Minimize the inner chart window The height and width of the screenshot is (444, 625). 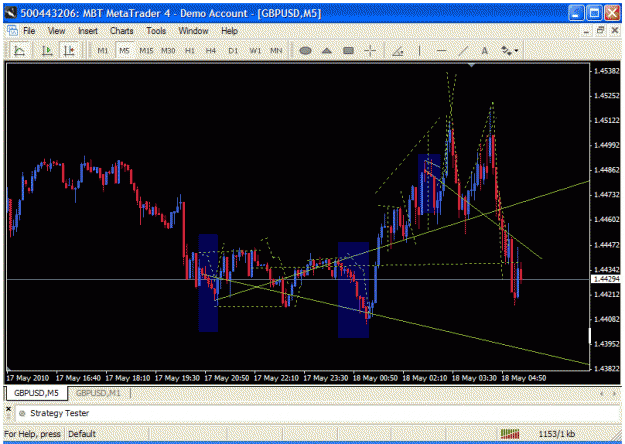586,30
